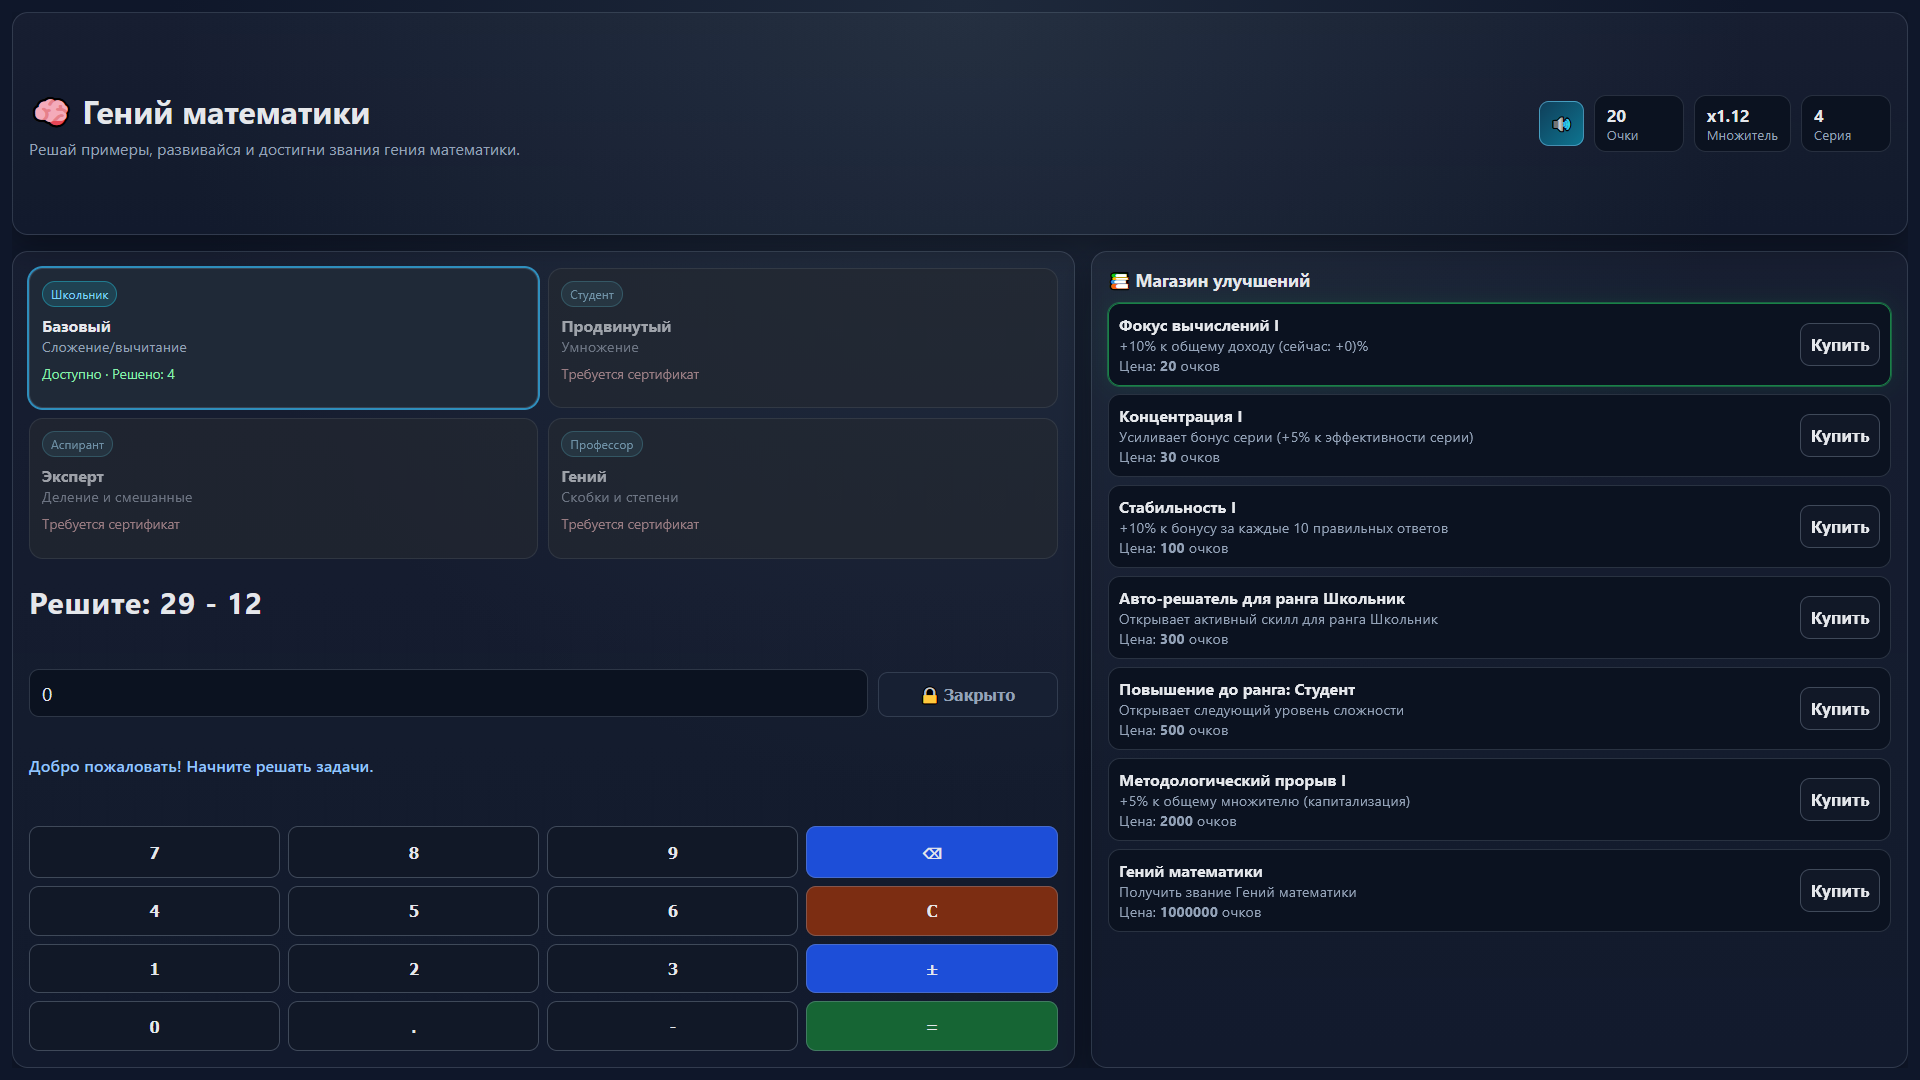Viewport: 1920px width, 1080px height.
Task: Click the lock icon on Закрыто button
Action: (930, 694)
